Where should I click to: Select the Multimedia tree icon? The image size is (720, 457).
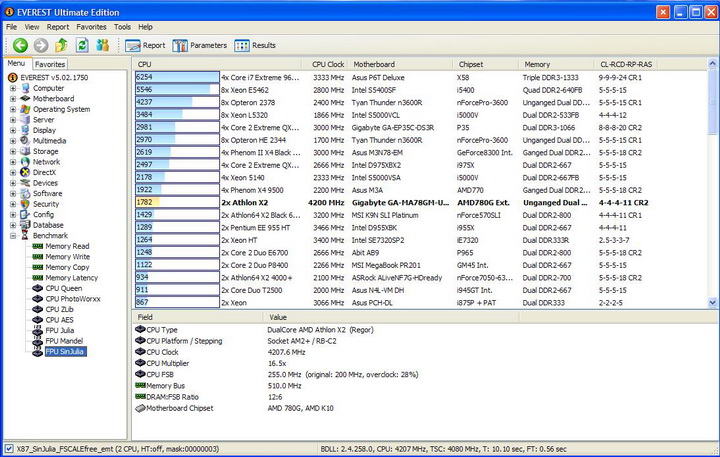(x=26, y=141)
